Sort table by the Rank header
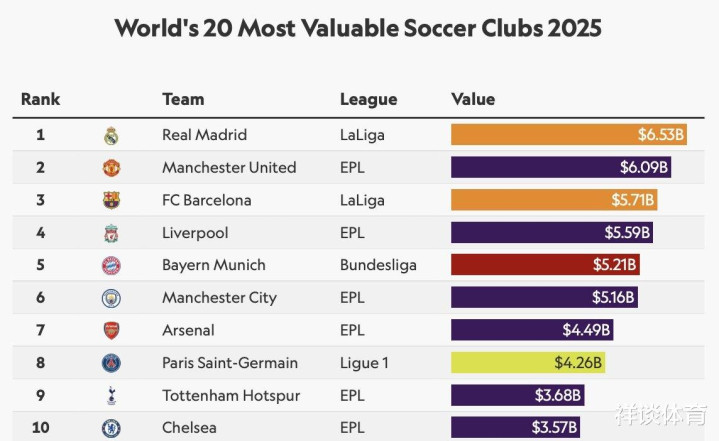 (40, 99)
